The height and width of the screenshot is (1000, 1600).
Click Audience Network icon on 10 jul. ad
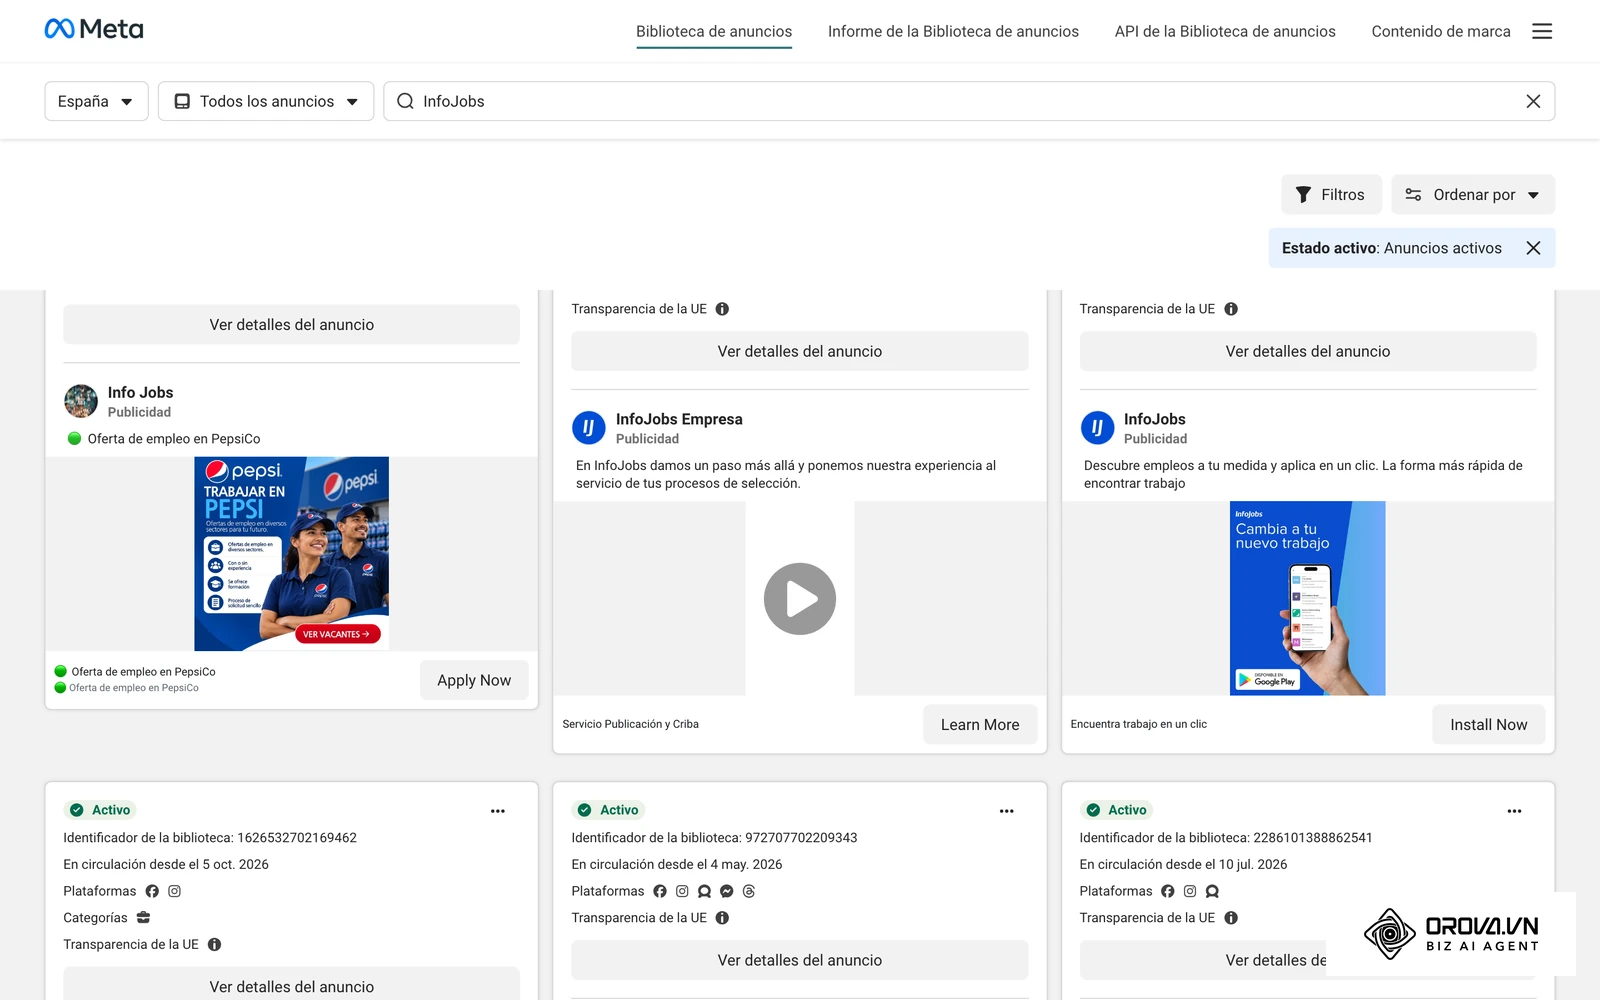tap(1212, 891)
